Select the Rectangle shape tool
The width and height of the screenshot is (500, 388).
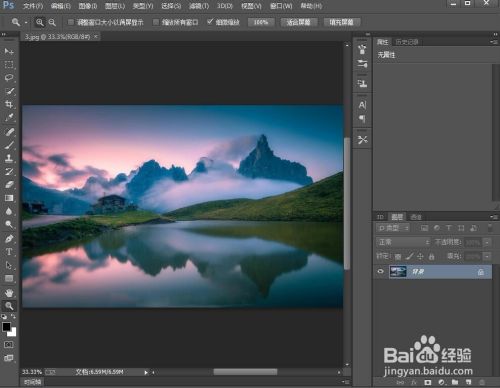pyautogui.click(x=9, y=278)
